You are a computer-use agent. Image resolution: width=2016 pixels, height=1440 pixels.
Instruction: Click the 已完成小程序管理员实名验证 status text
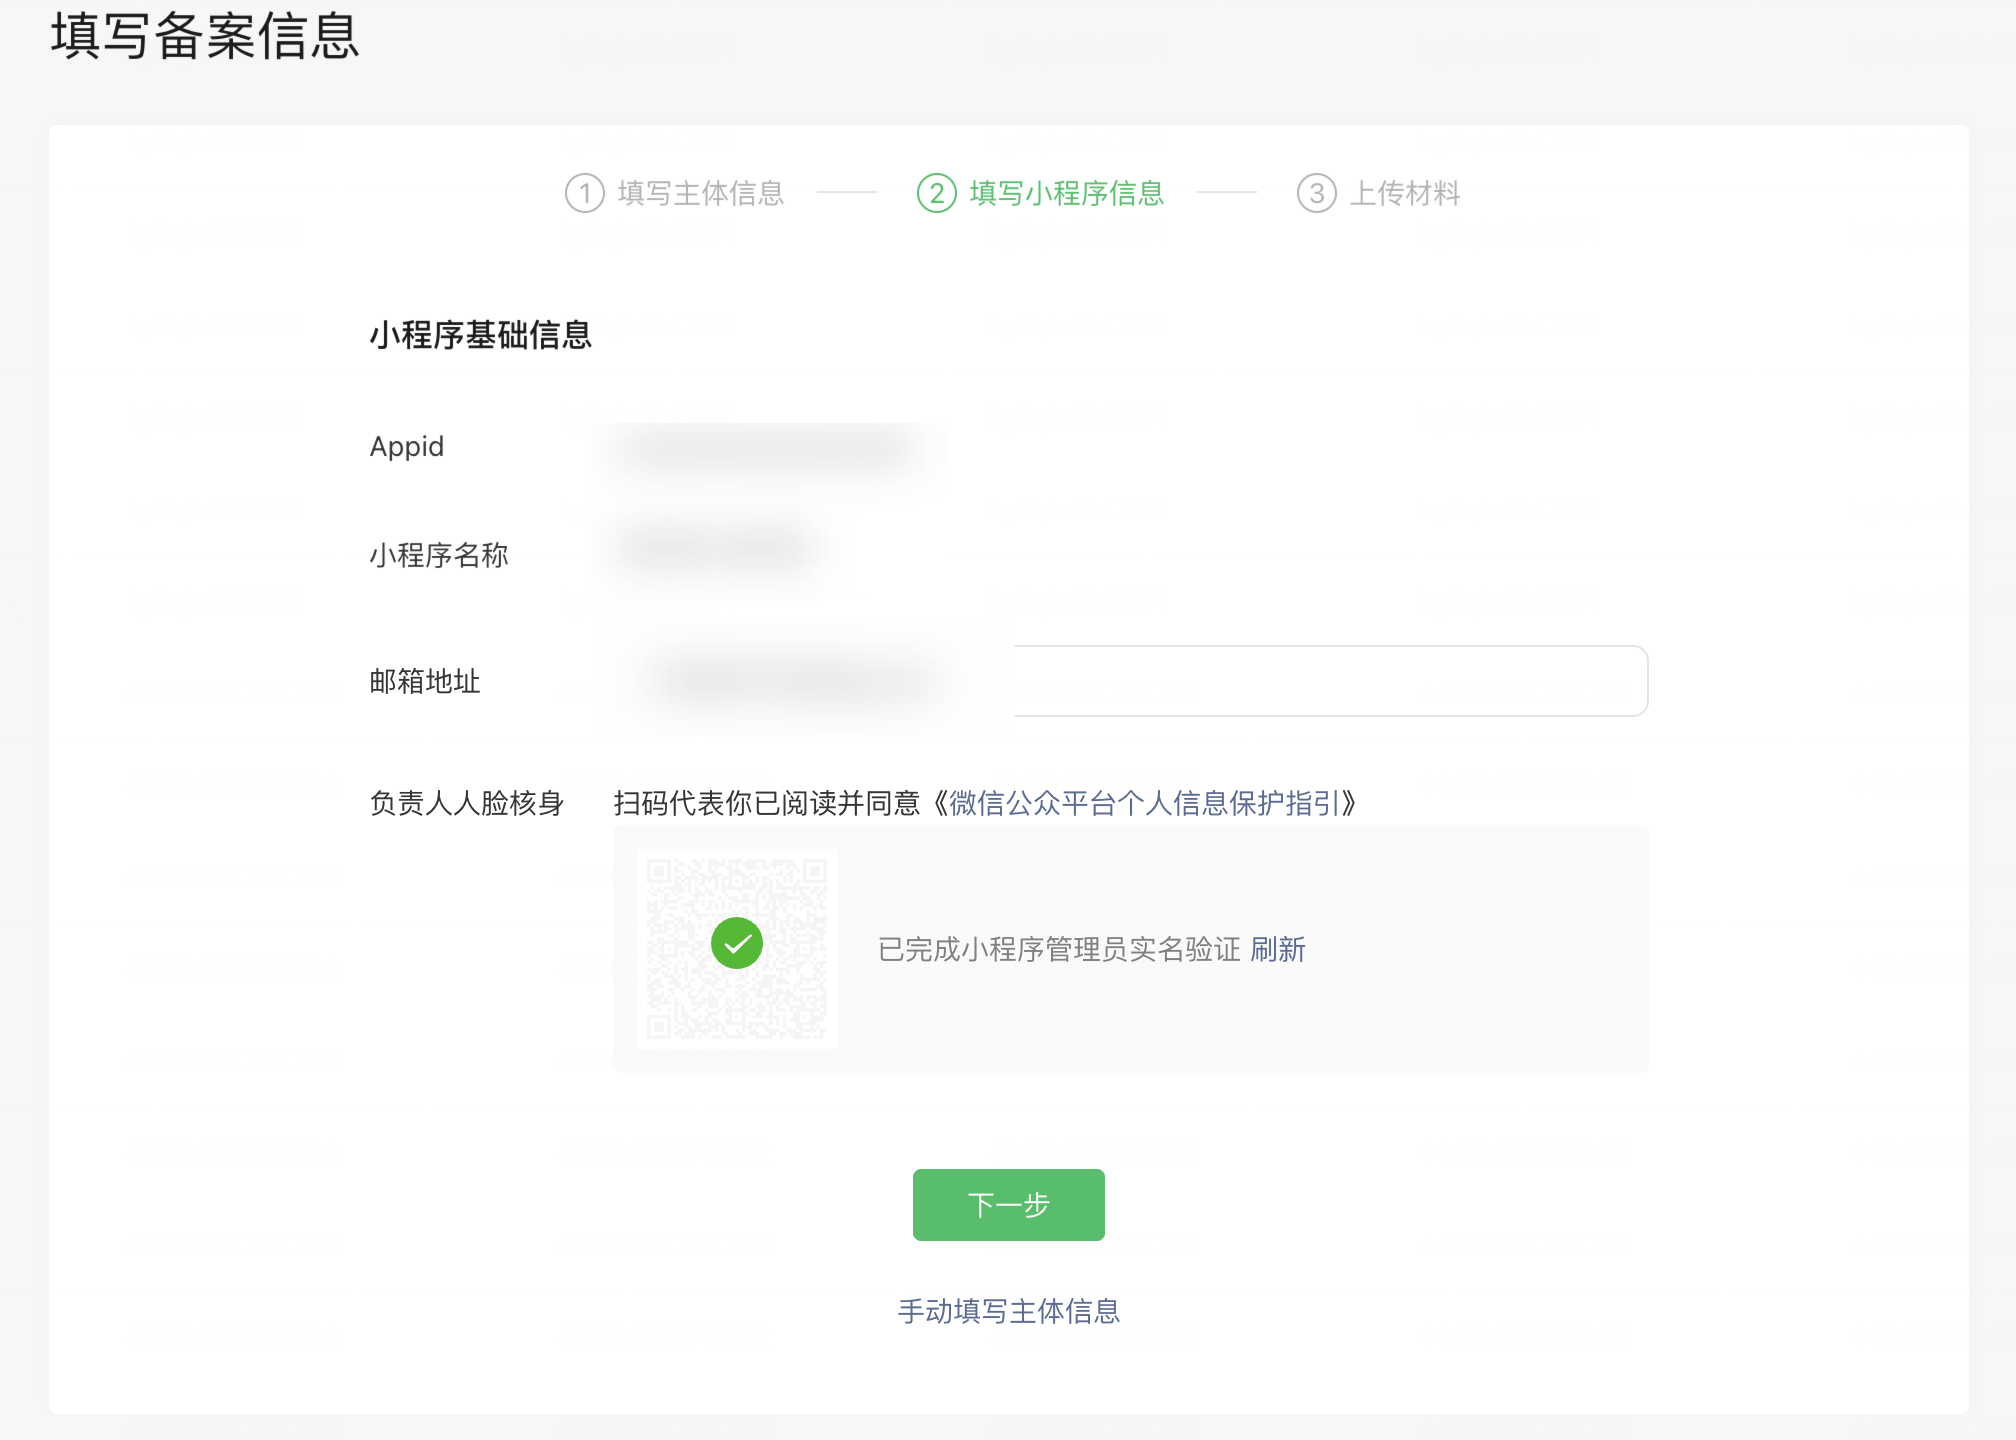(x=1058, y=949)
